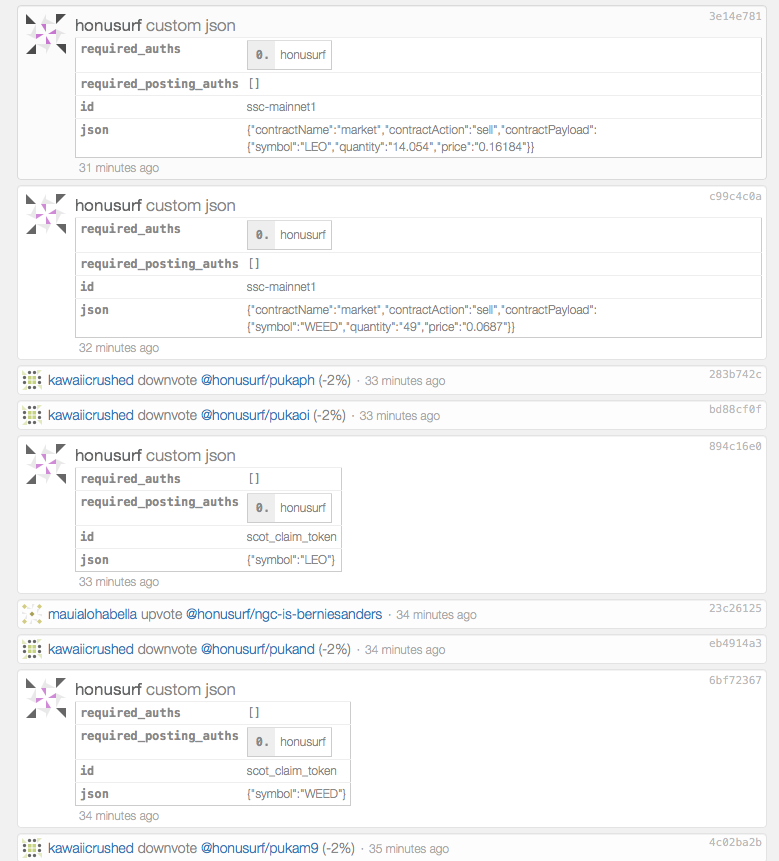This screenshot has height=861, width=779.
Task: Open the @honusurf/pukam9 post link
Action: pos(260,848)
